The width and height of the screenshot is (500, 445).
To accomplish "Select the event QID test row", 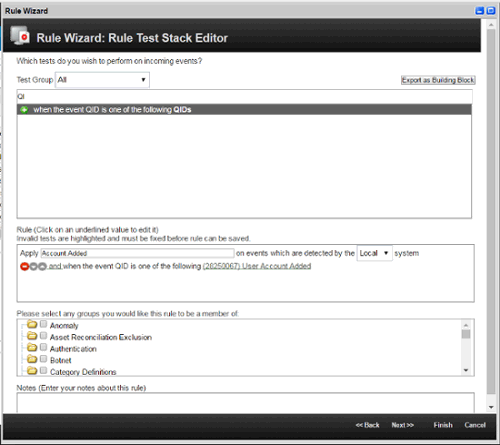I will coord(244,110).
